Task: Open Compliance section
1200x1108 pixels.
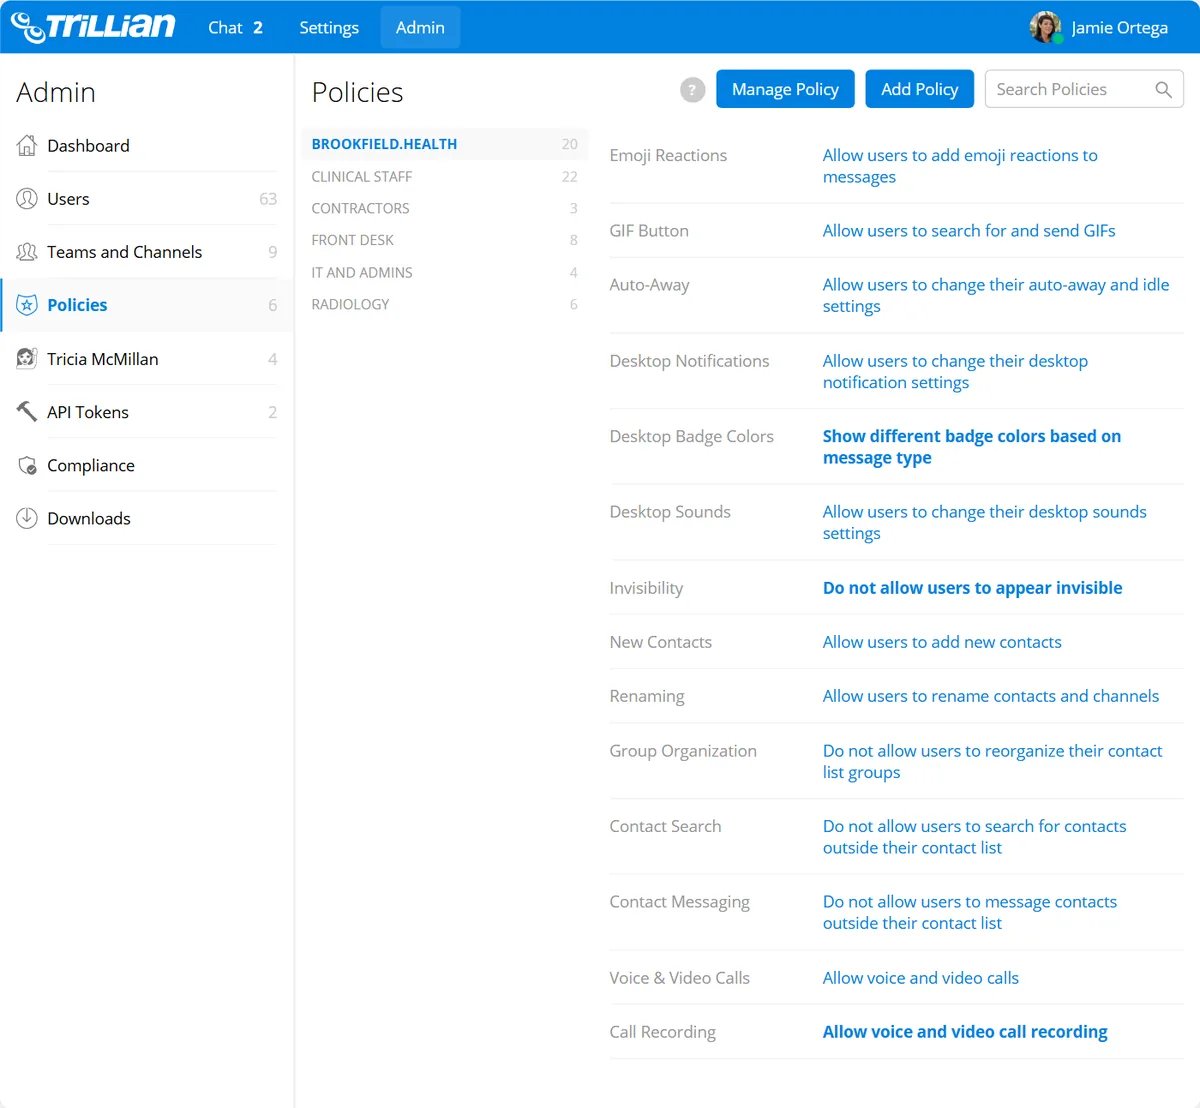Action: click(147, 465)
